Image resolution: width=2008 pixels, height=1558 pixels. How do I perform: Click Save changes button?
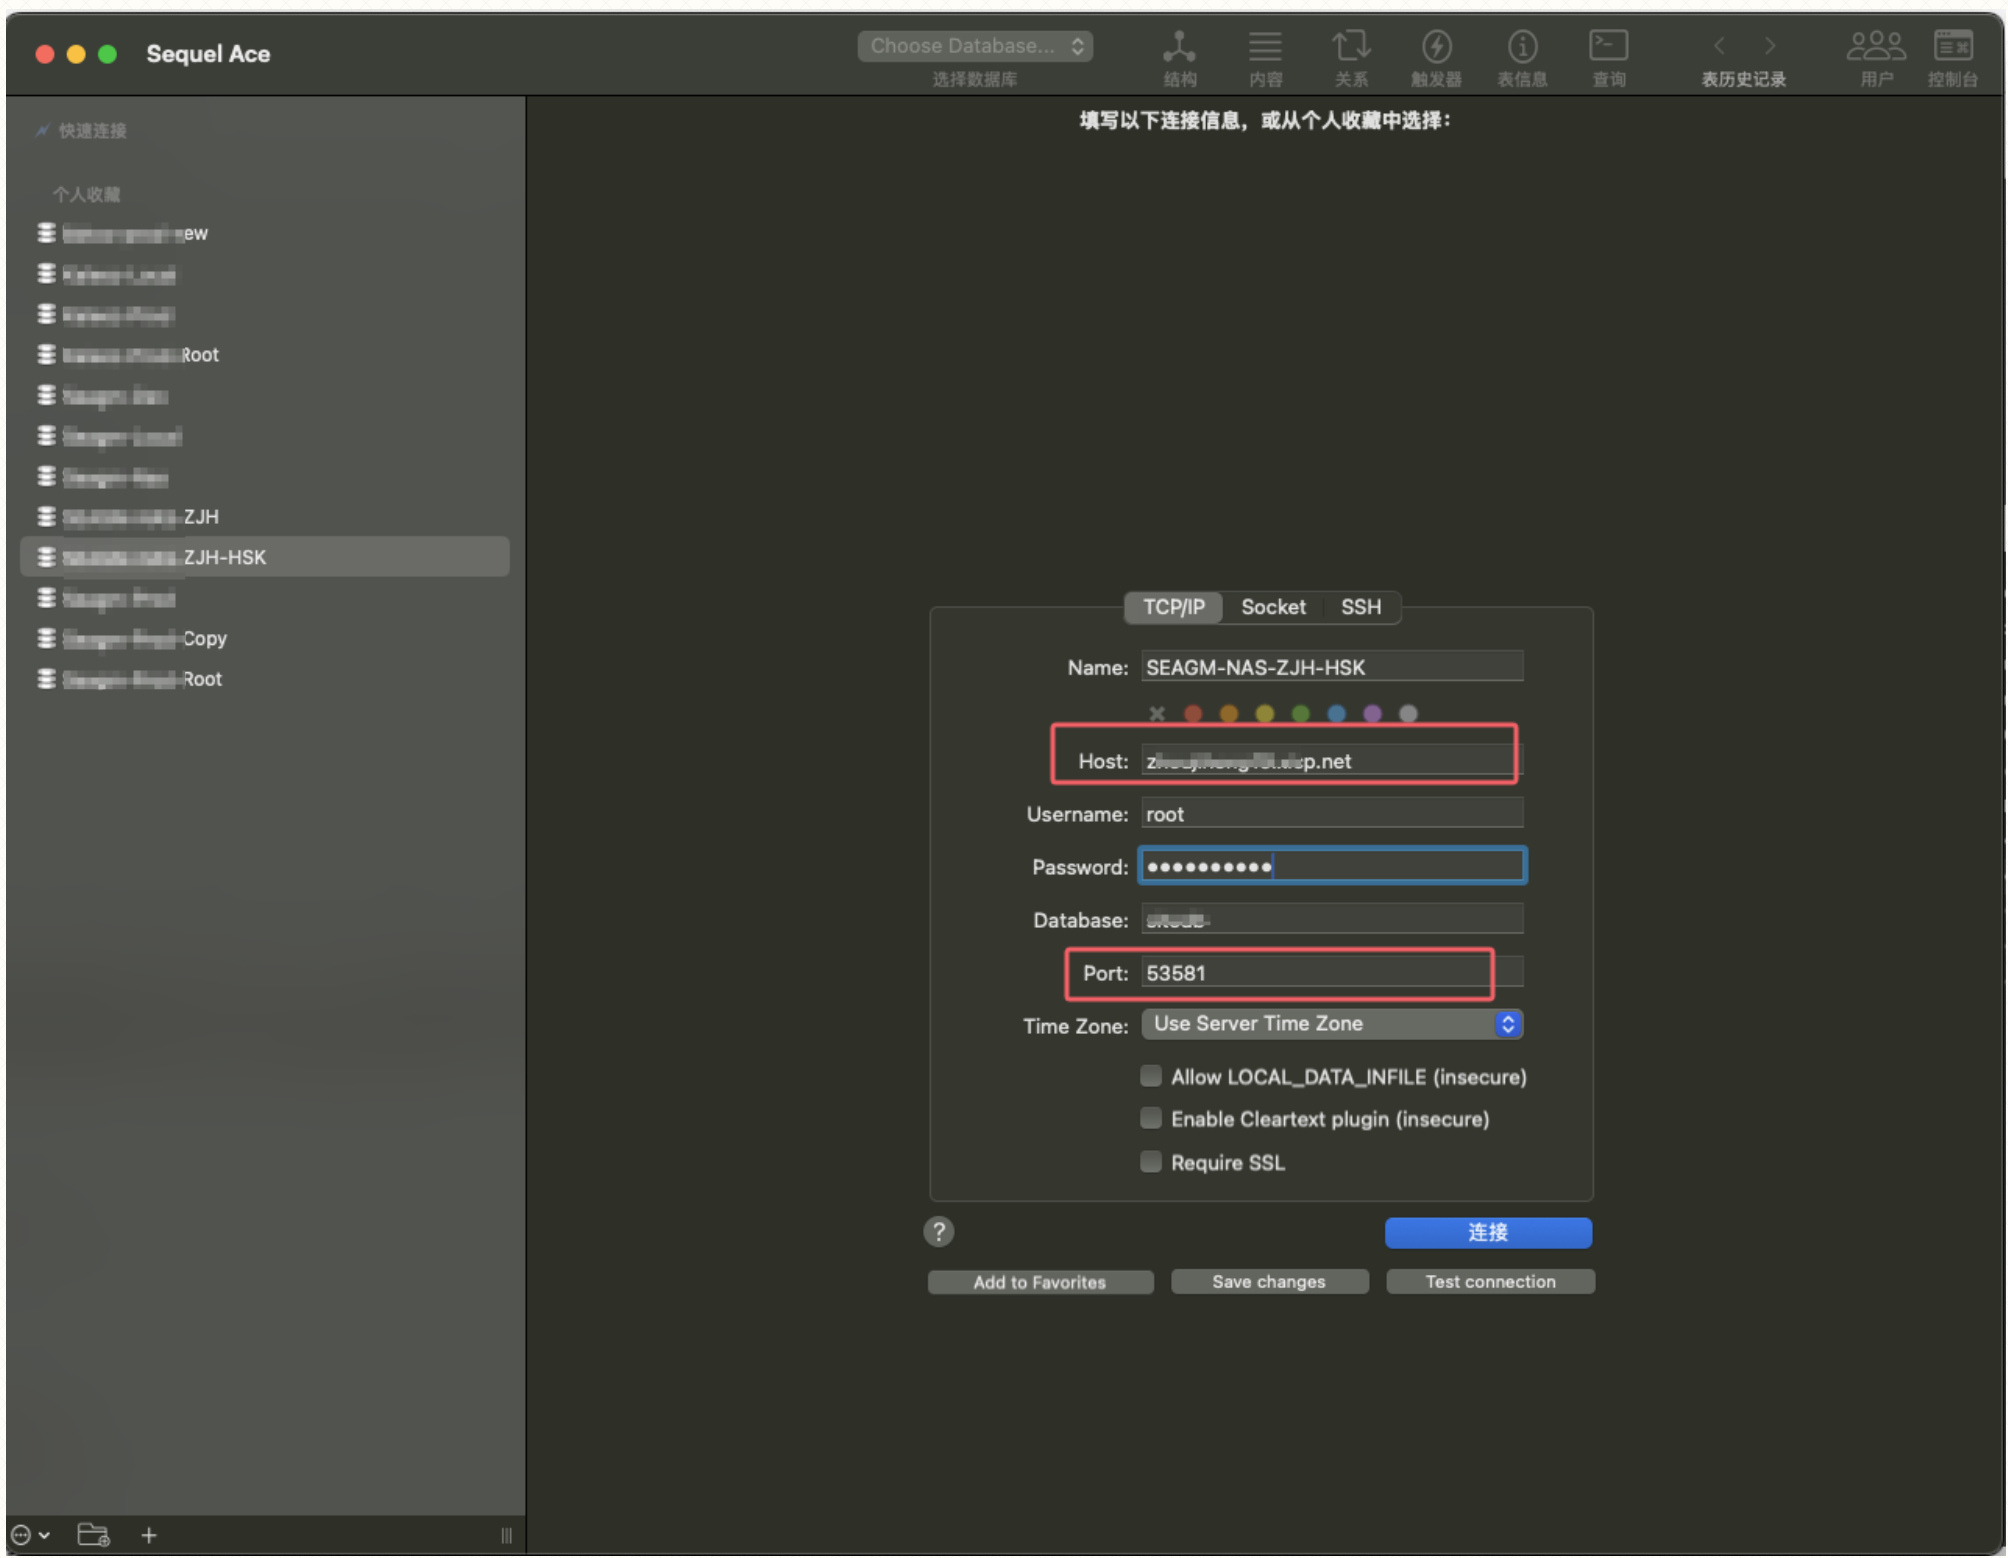click(x=1269, y=1281)
